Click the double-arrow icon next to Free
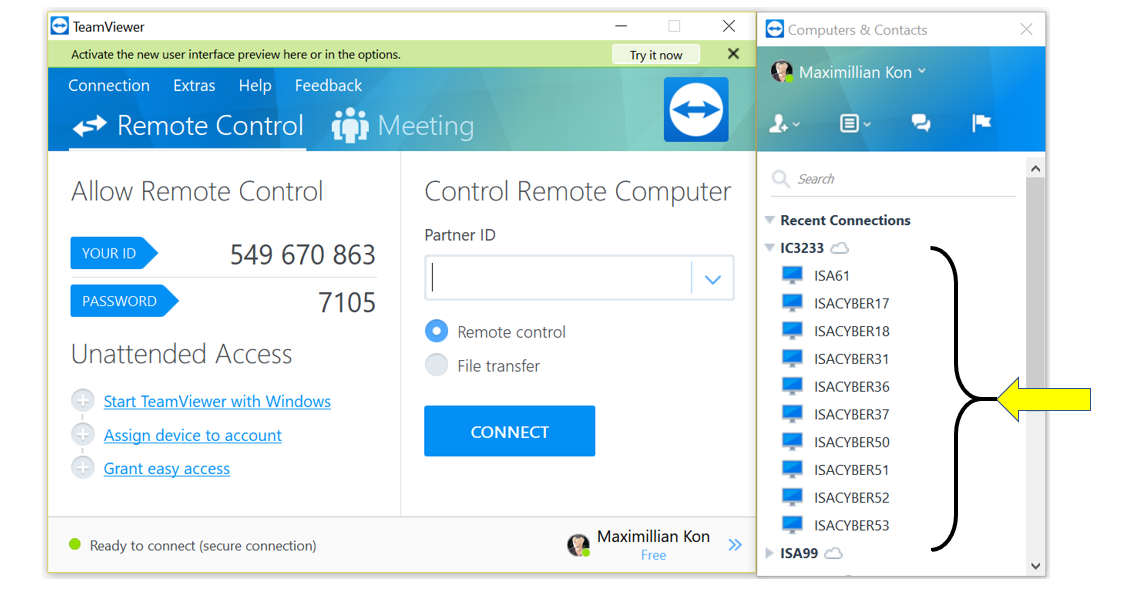The width and height of the screenshot is (1131, 596). point(735,545)
